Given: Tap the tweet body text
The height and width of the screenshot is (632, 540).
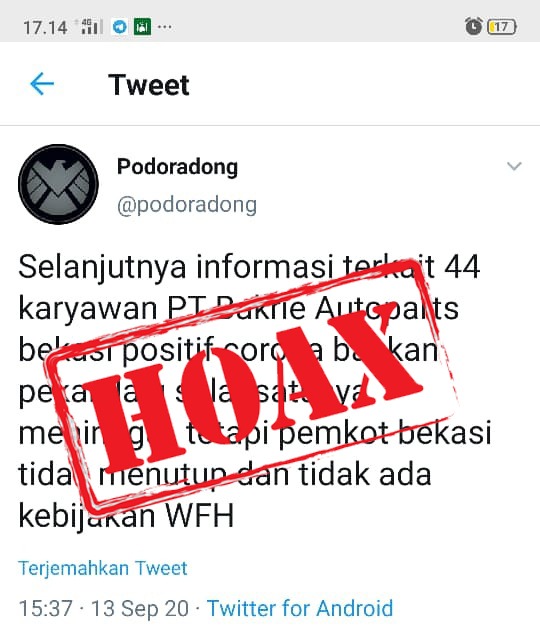Looking at the screenshot, I should coord(255,391).
